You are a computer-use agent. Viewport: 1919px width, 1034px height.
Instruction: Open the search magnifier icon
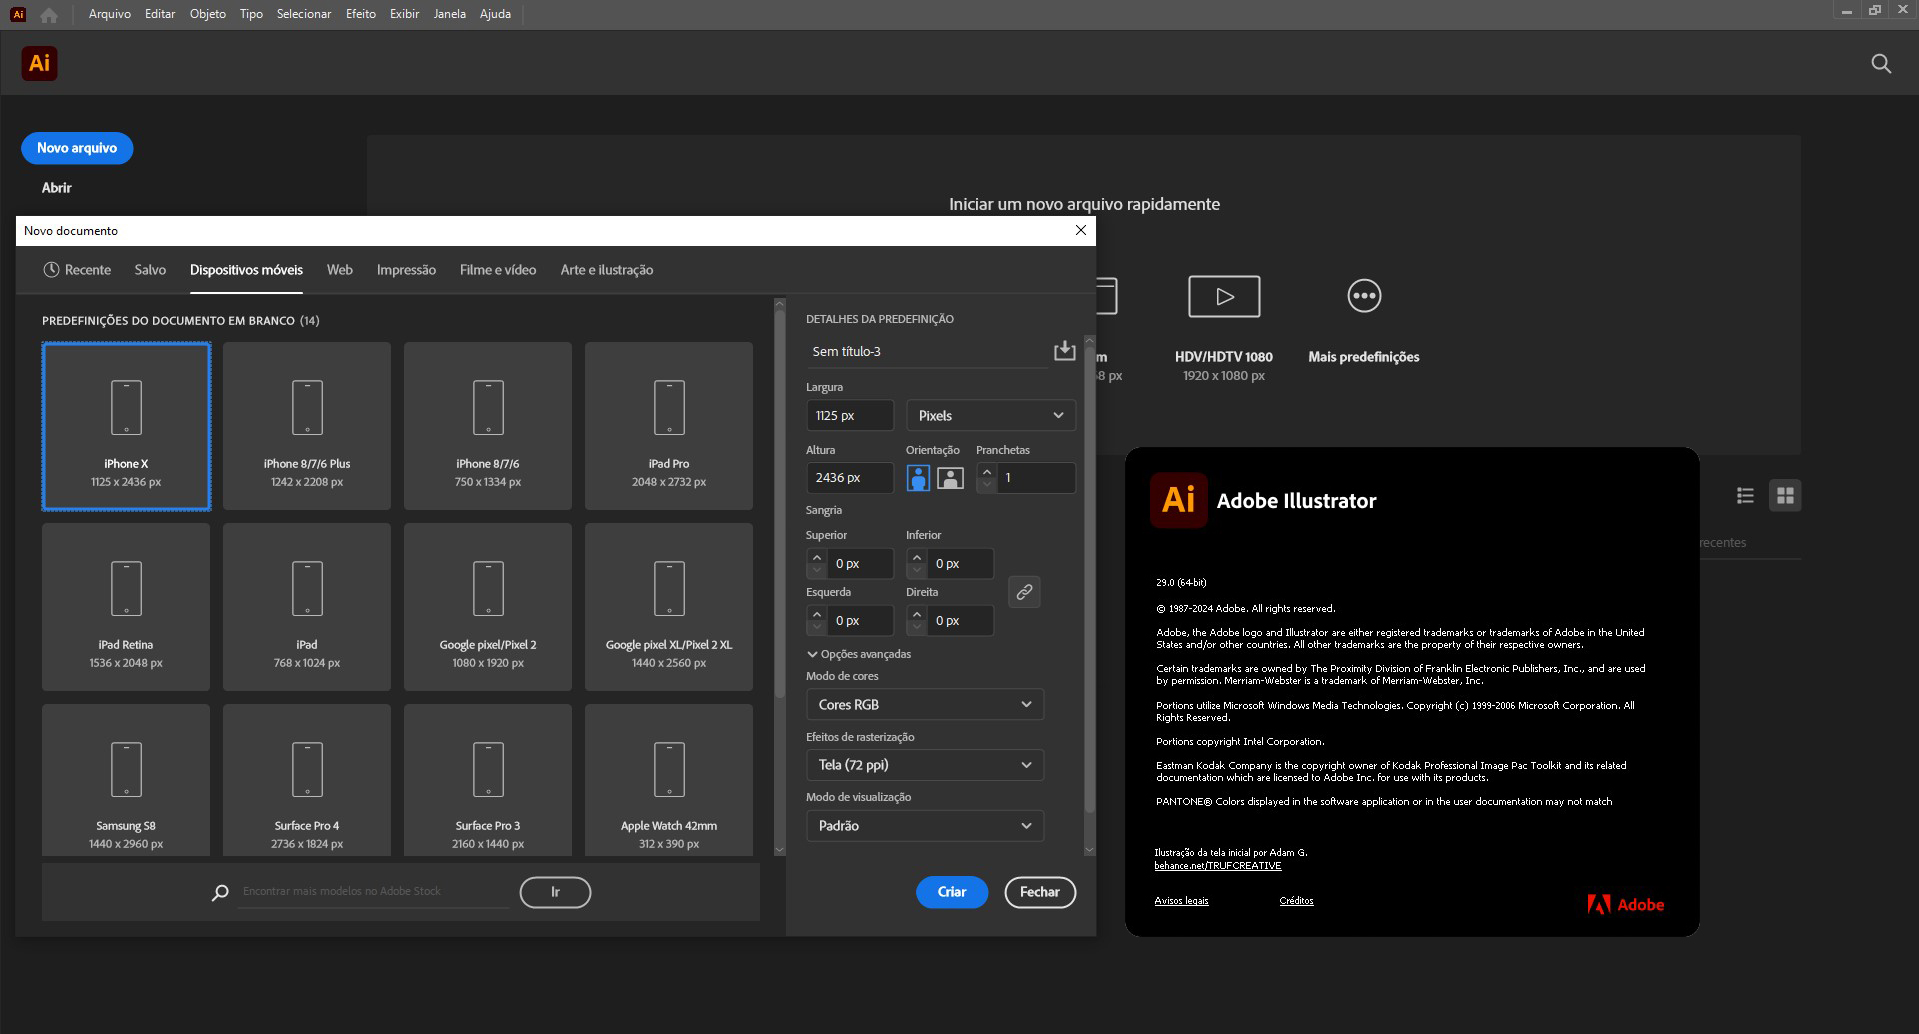tap(1880, 64)
